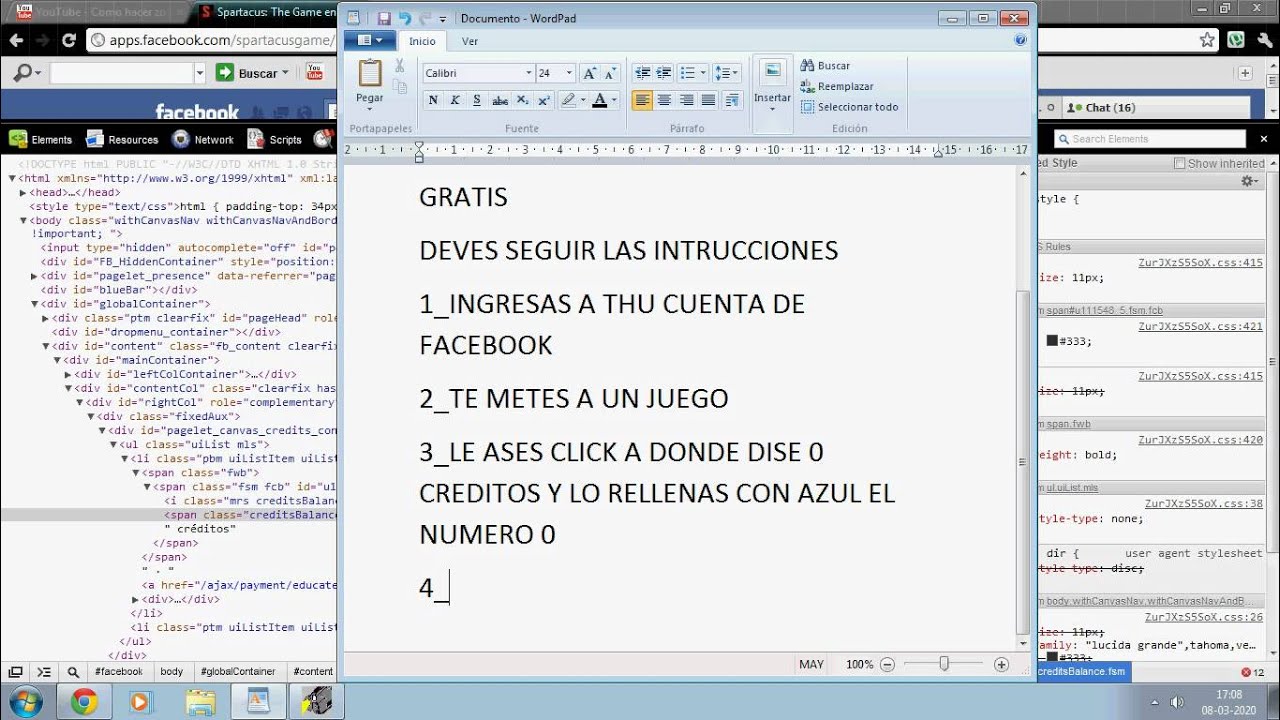Undo the last action in WordPad
The image size is (1280, 720).
coord(404,18)
